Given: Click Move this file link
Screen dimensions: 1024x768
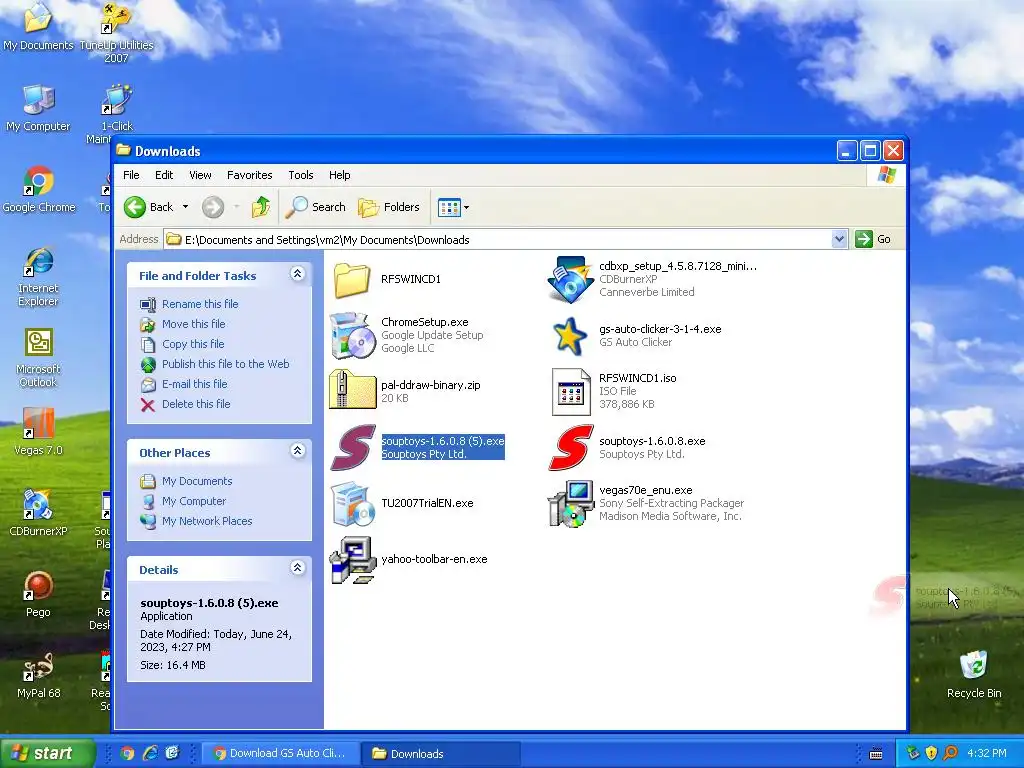Looking at the screenshot, I should [193, 324].
